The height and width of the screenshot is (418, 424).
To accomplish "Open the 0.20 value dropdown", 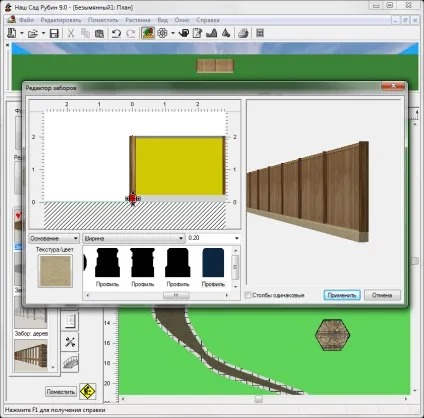I will (213, 238).
